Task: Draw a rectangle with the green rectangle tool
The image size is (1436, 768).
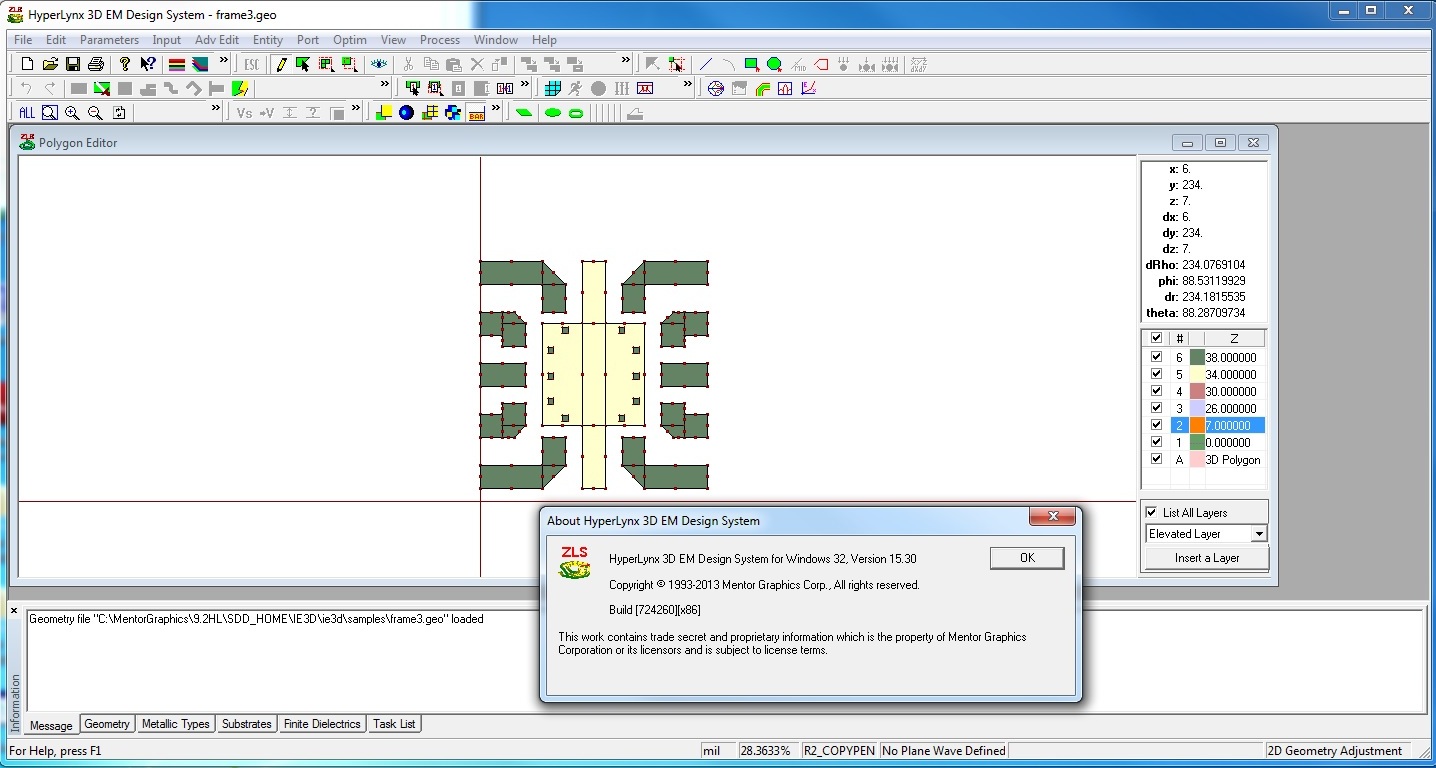Action: (x=751, y=64)
